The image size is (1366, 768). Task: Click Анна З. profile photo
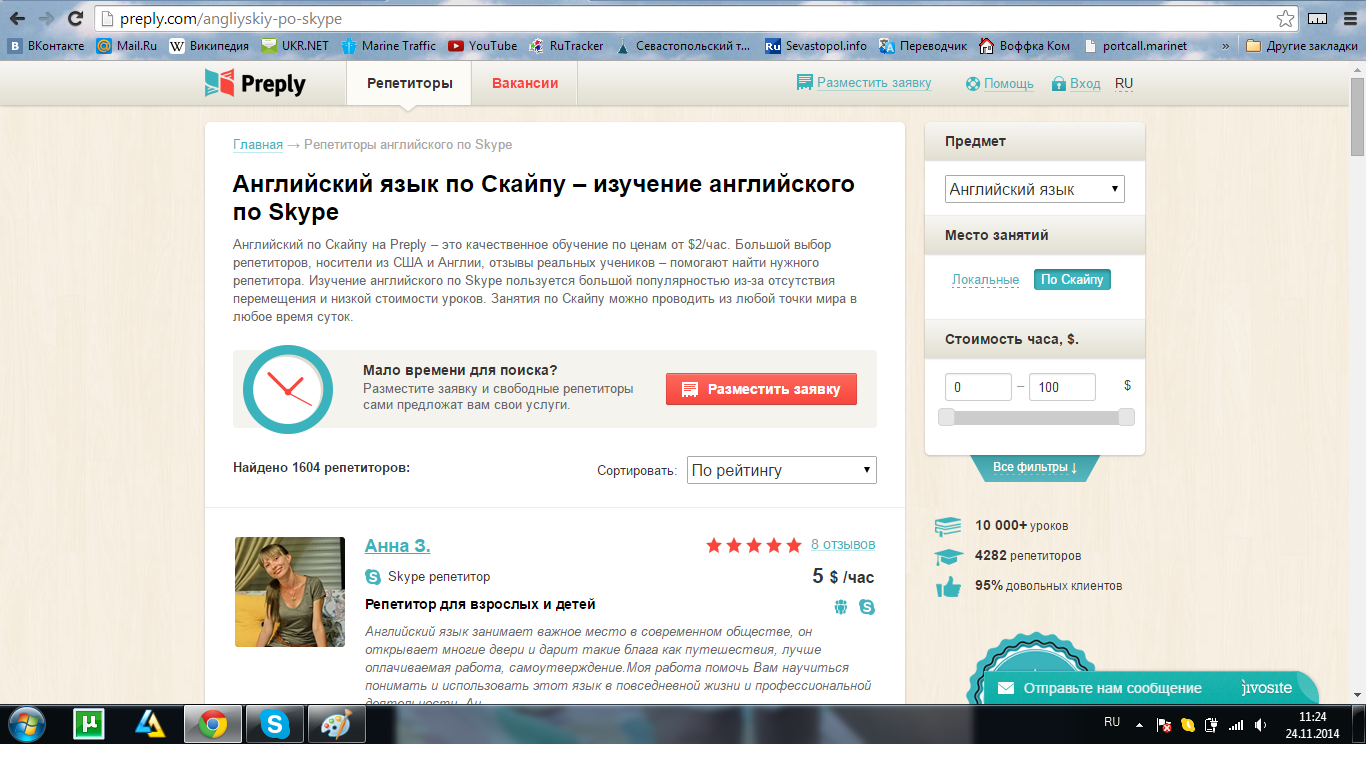(290, 592)
